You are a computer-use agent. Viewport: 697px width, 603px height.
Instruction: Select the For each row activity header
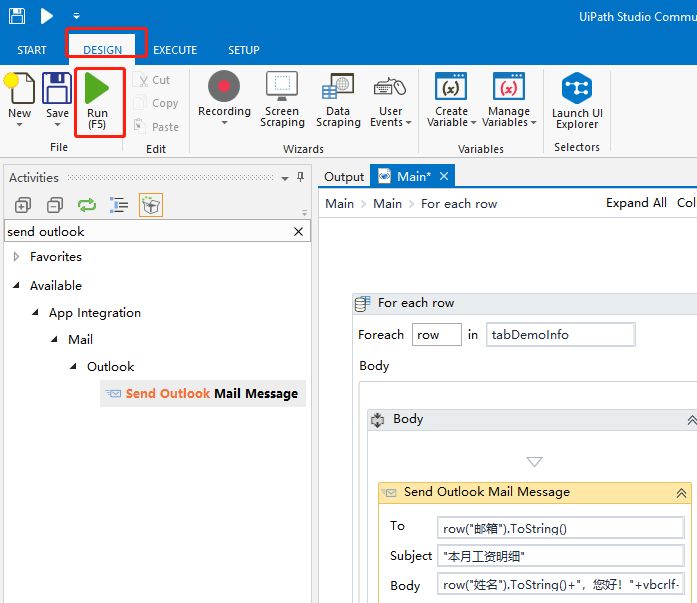(x=525, y=303)
